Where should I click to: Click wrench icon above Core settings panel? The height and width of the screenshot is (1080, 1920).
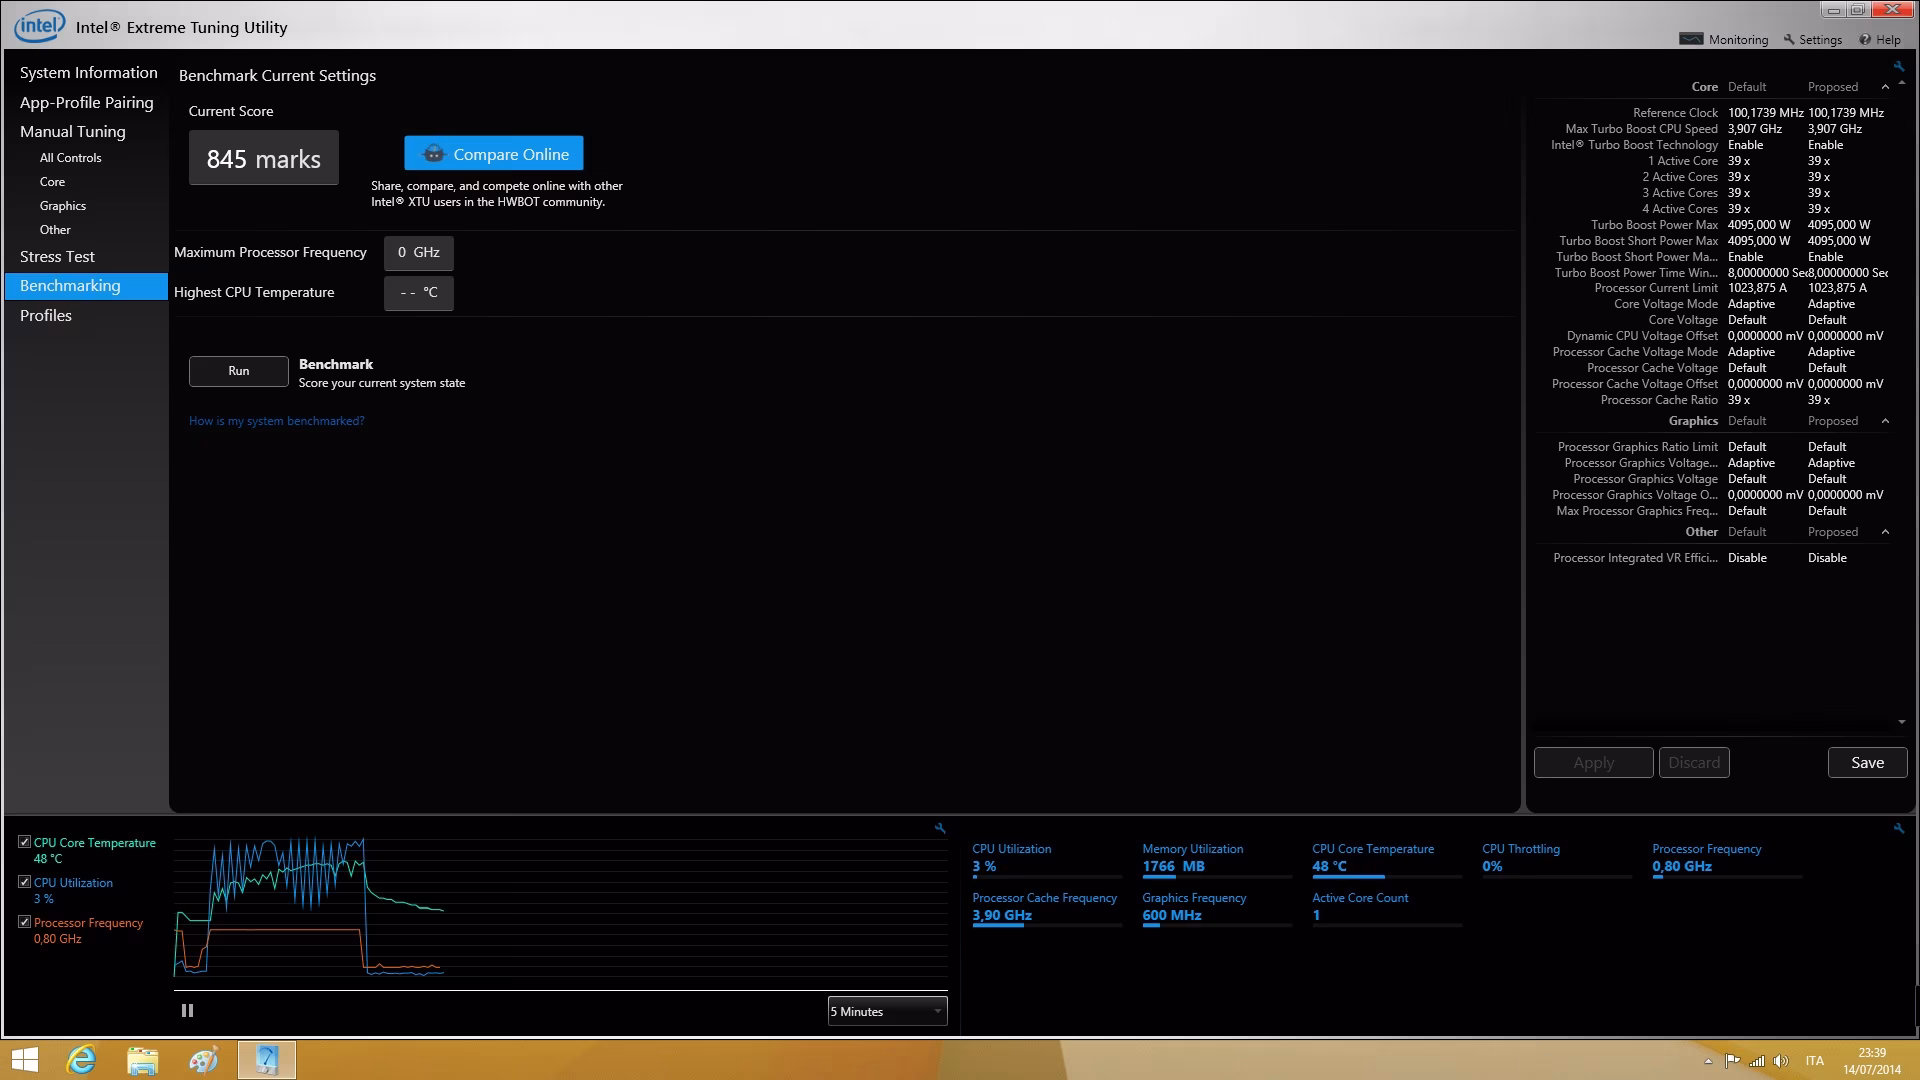(1898, 66)
